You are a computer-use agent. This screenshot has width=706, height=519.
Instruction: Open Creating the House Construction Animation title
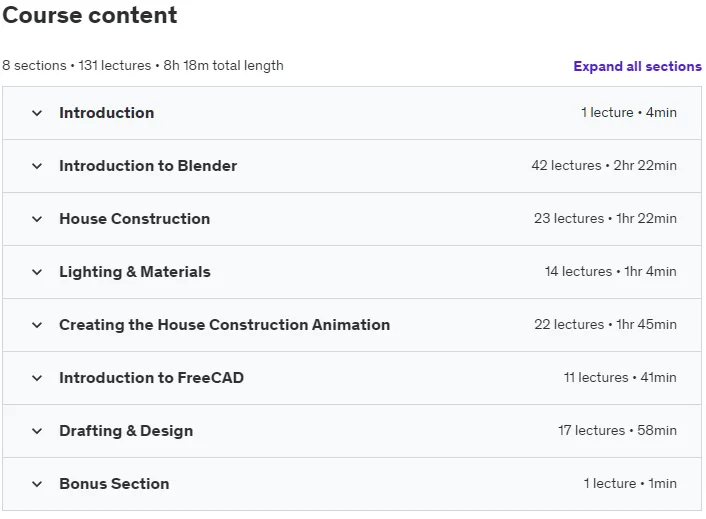225,325
